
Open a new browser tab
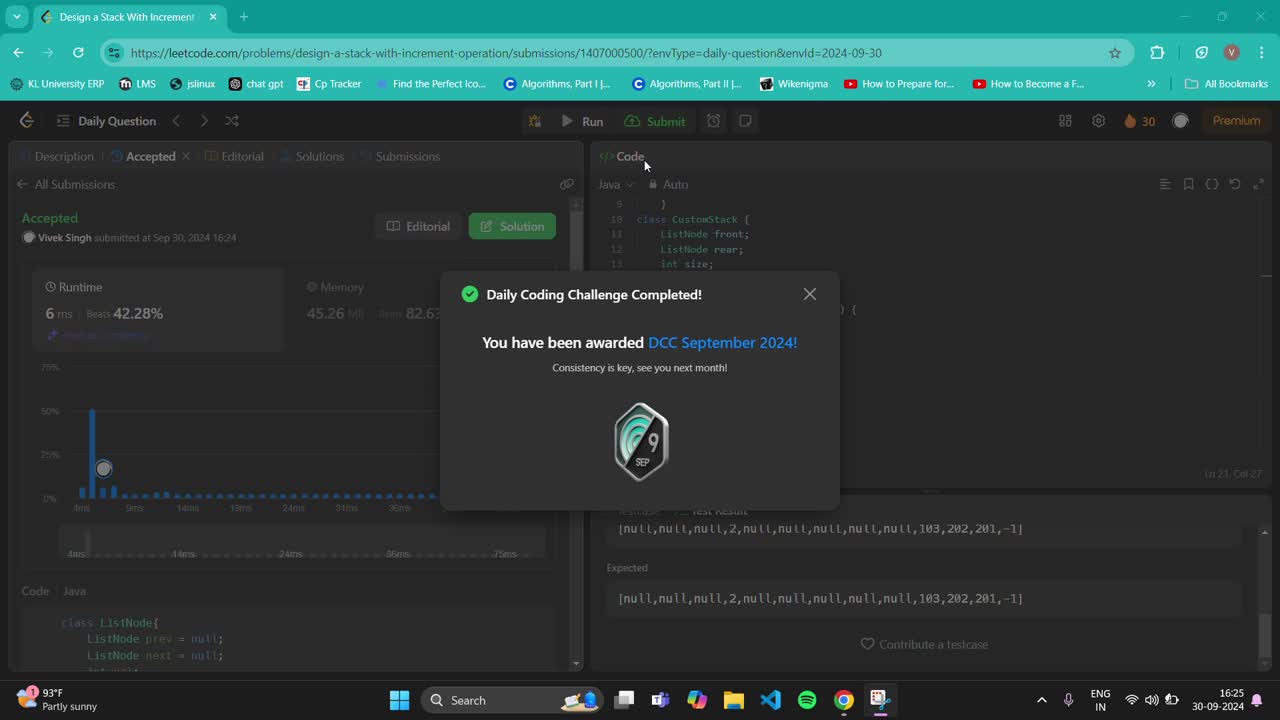tap(243, 17)
